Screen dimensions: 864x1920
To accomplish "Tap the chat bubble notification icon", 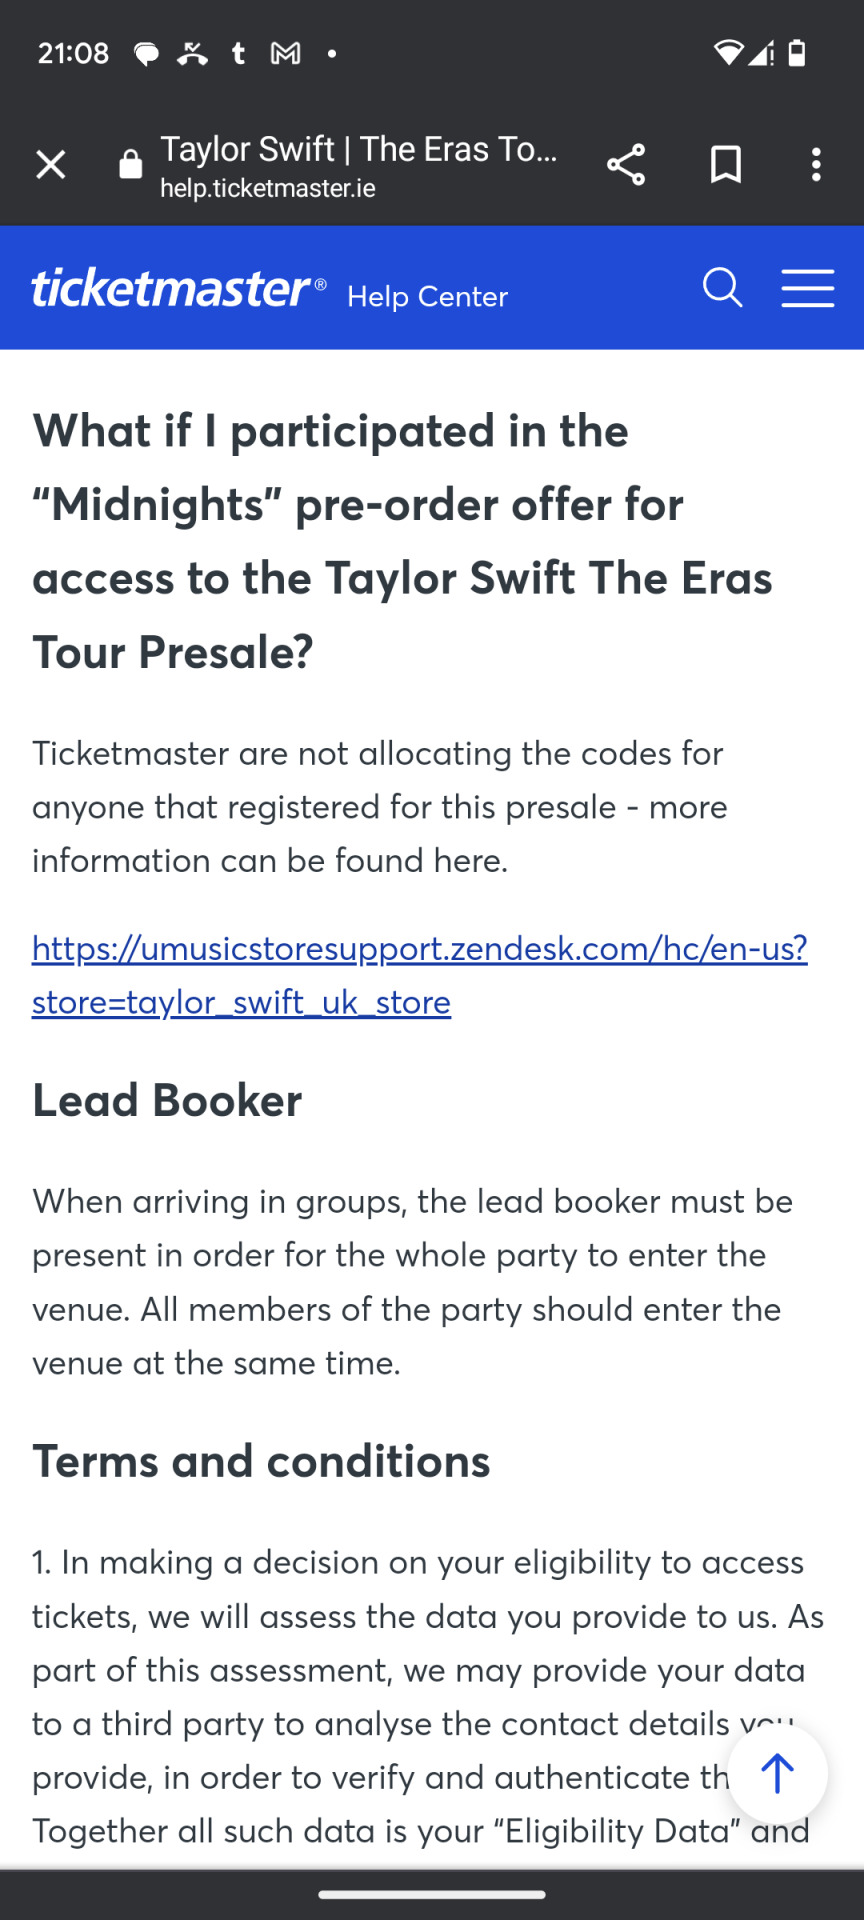I will [146, 54].
